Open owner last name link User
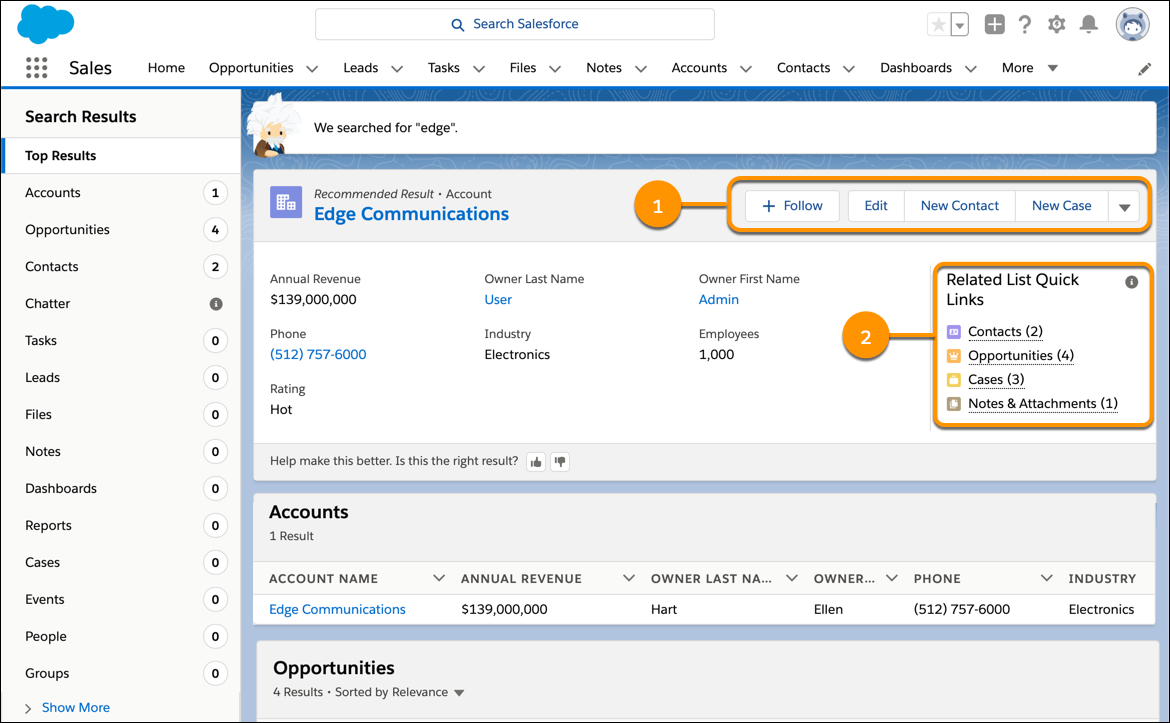The width and height of the screenshot is (1170, 723). coord(498,299)
